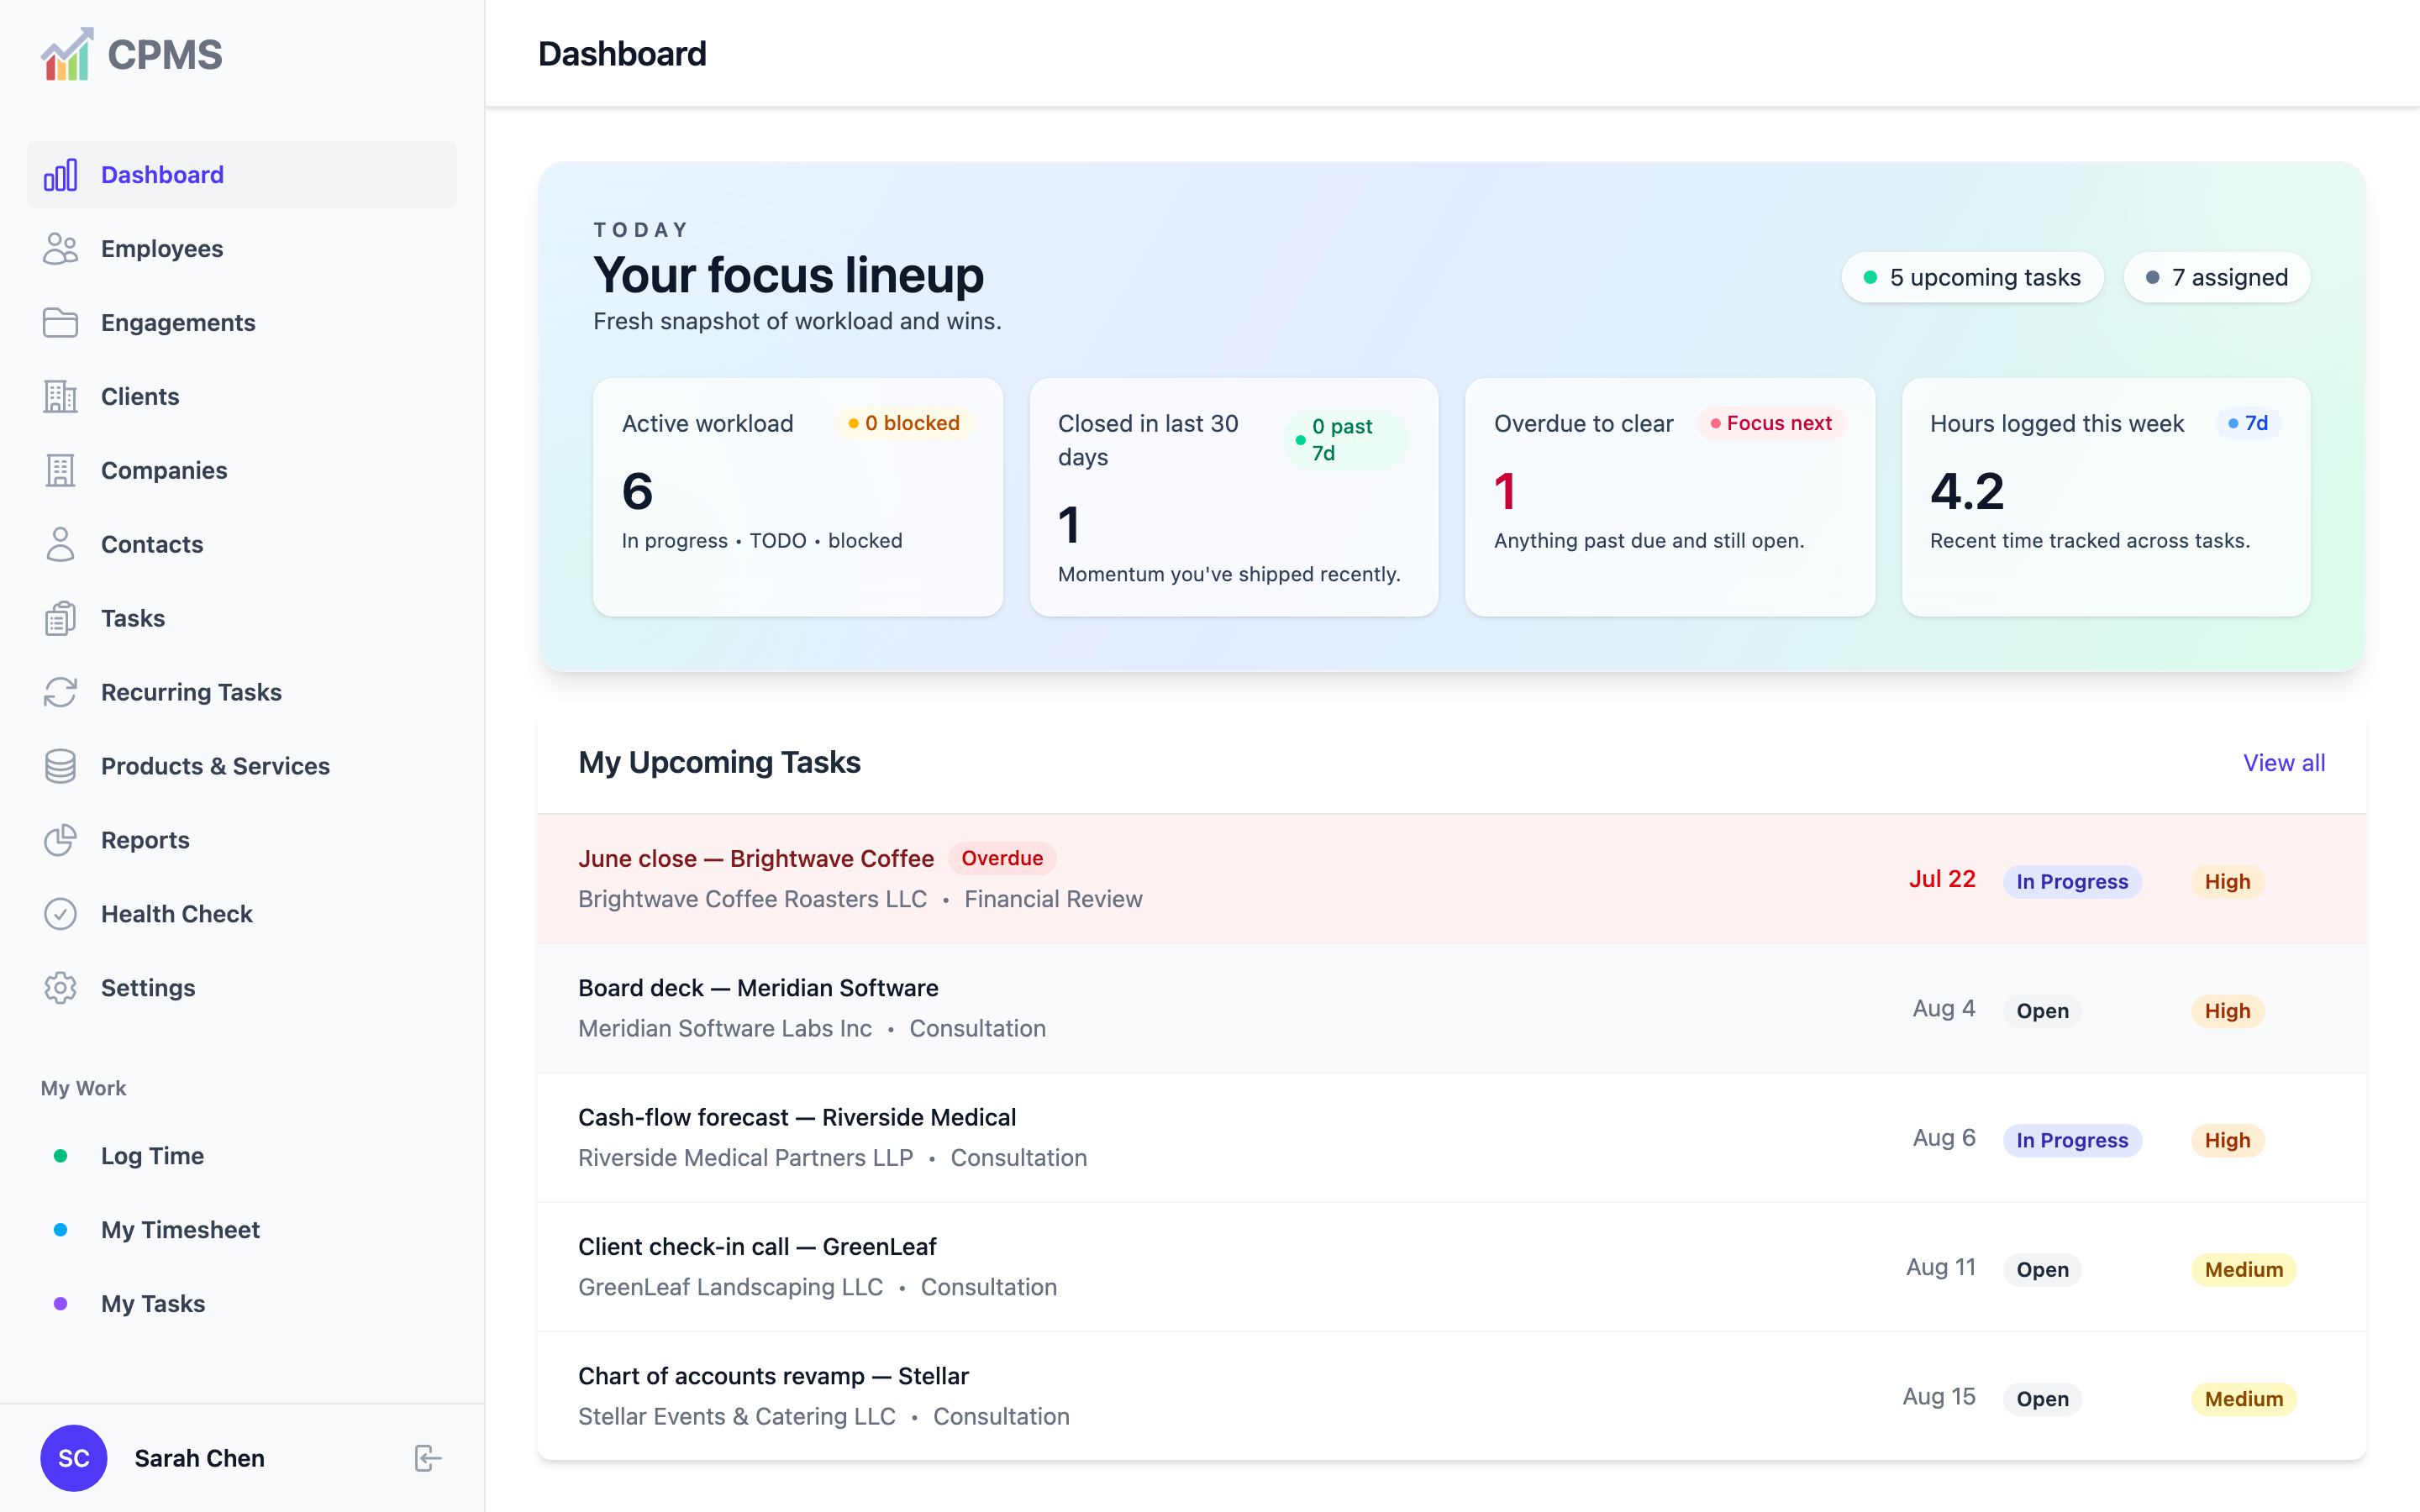Open June close — Brightwave Coffee task
This screenshot has height=1512, width=2420.
click(755, 859)
